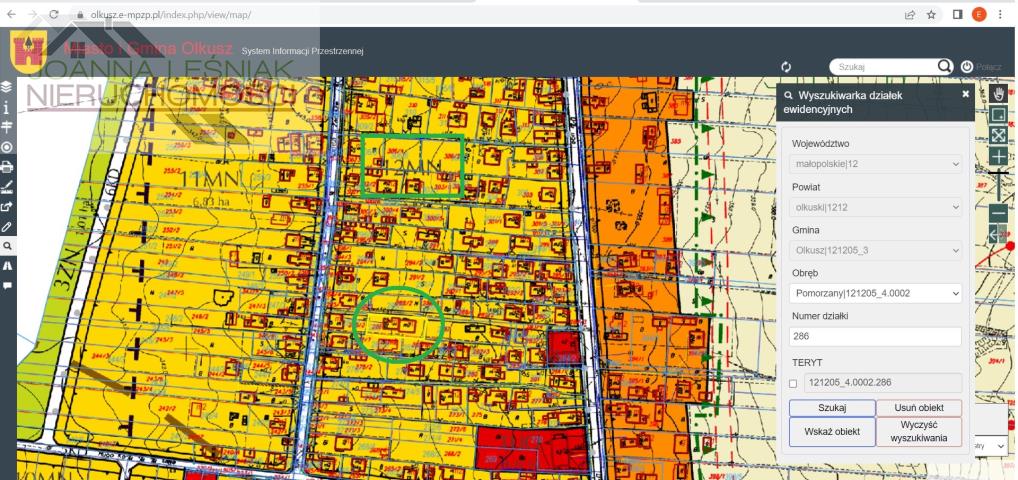Click the Wyczyść wyszukiwania button
This screenshot has width=1018, height=480.
[918, 432]
